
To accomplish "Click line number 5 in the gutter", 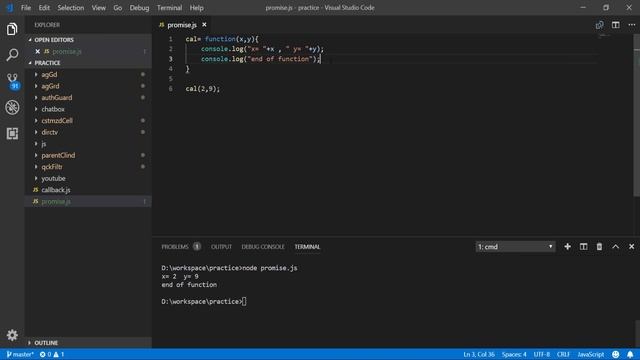I will (x=171, y=79).
